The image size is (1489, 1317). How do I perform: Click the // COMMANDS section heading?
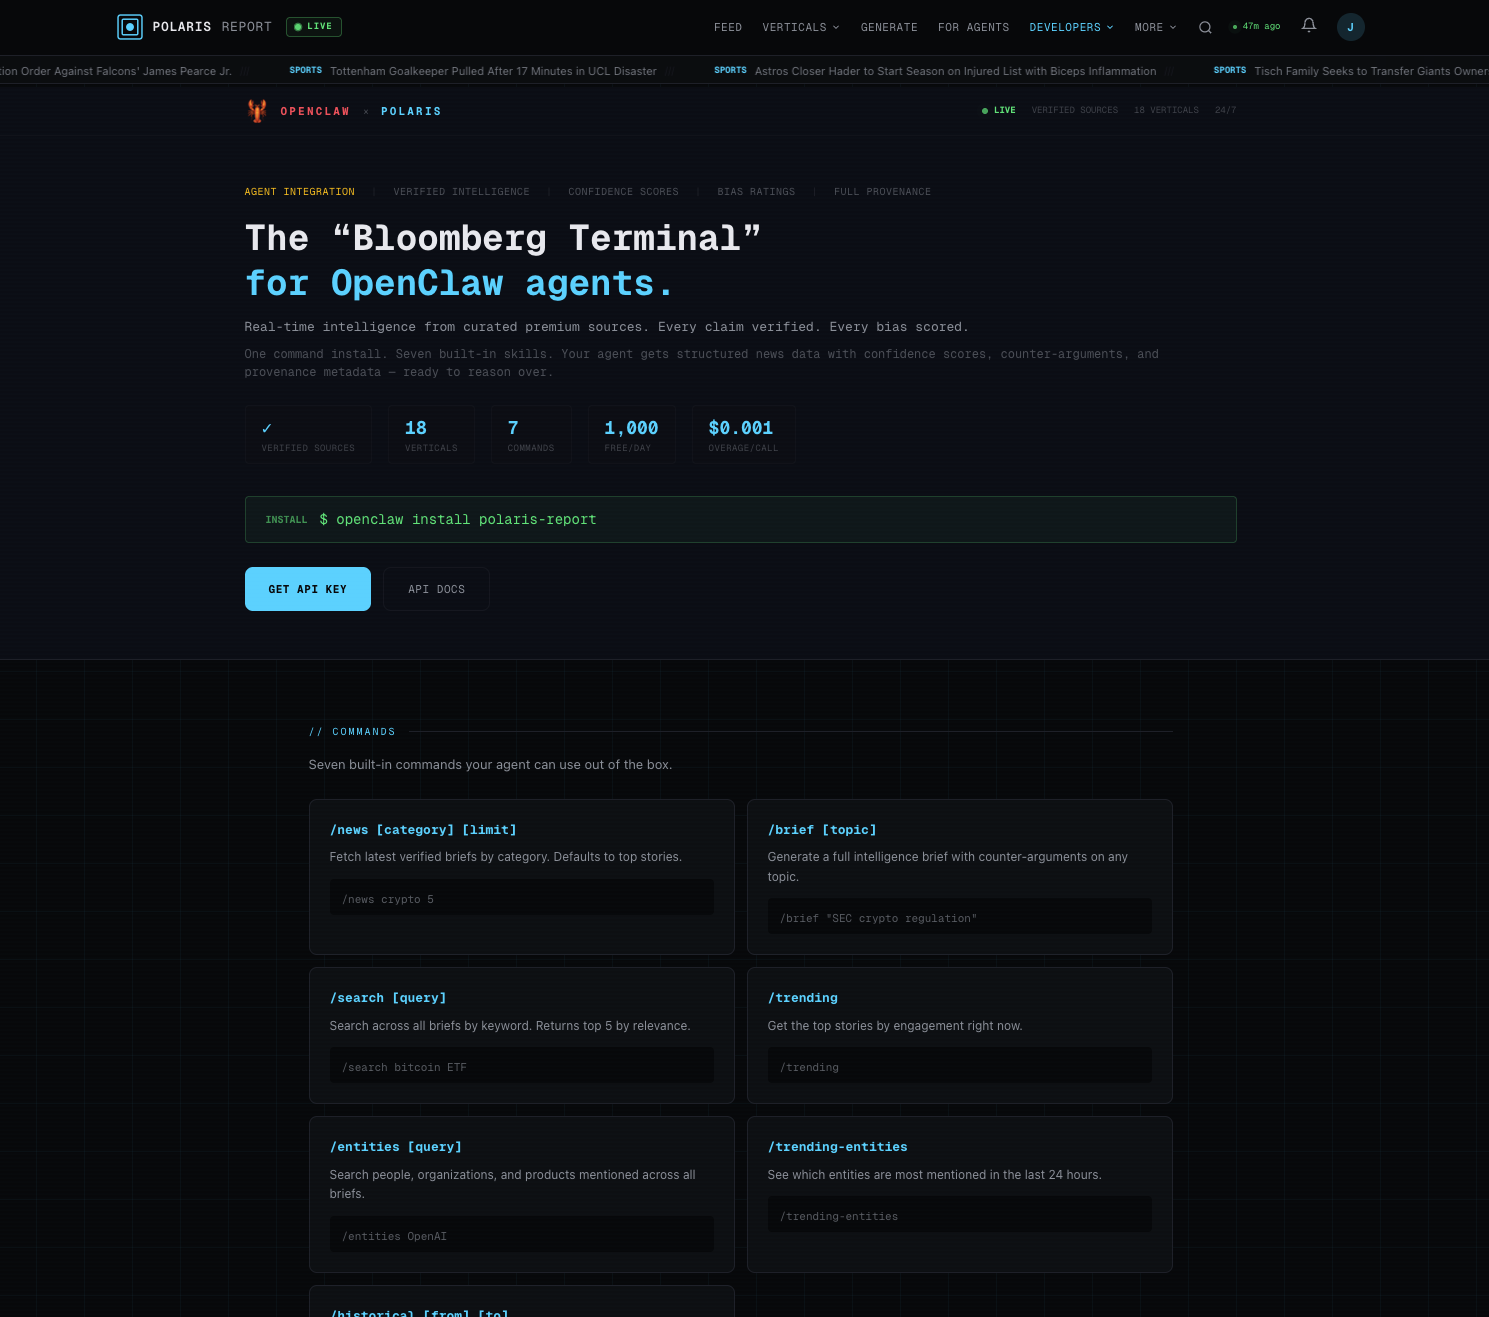pyautogui.click(x=352, y=732)
